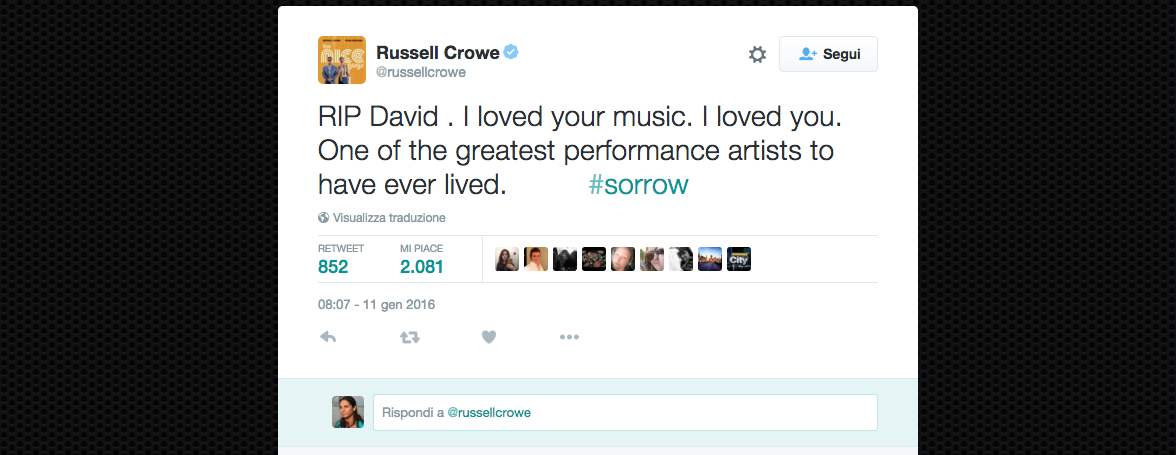The image size is (1176, 455).
Task: Click the tweet timestamp 08:07 - 11 gen 2016
Action: point(376,304)
